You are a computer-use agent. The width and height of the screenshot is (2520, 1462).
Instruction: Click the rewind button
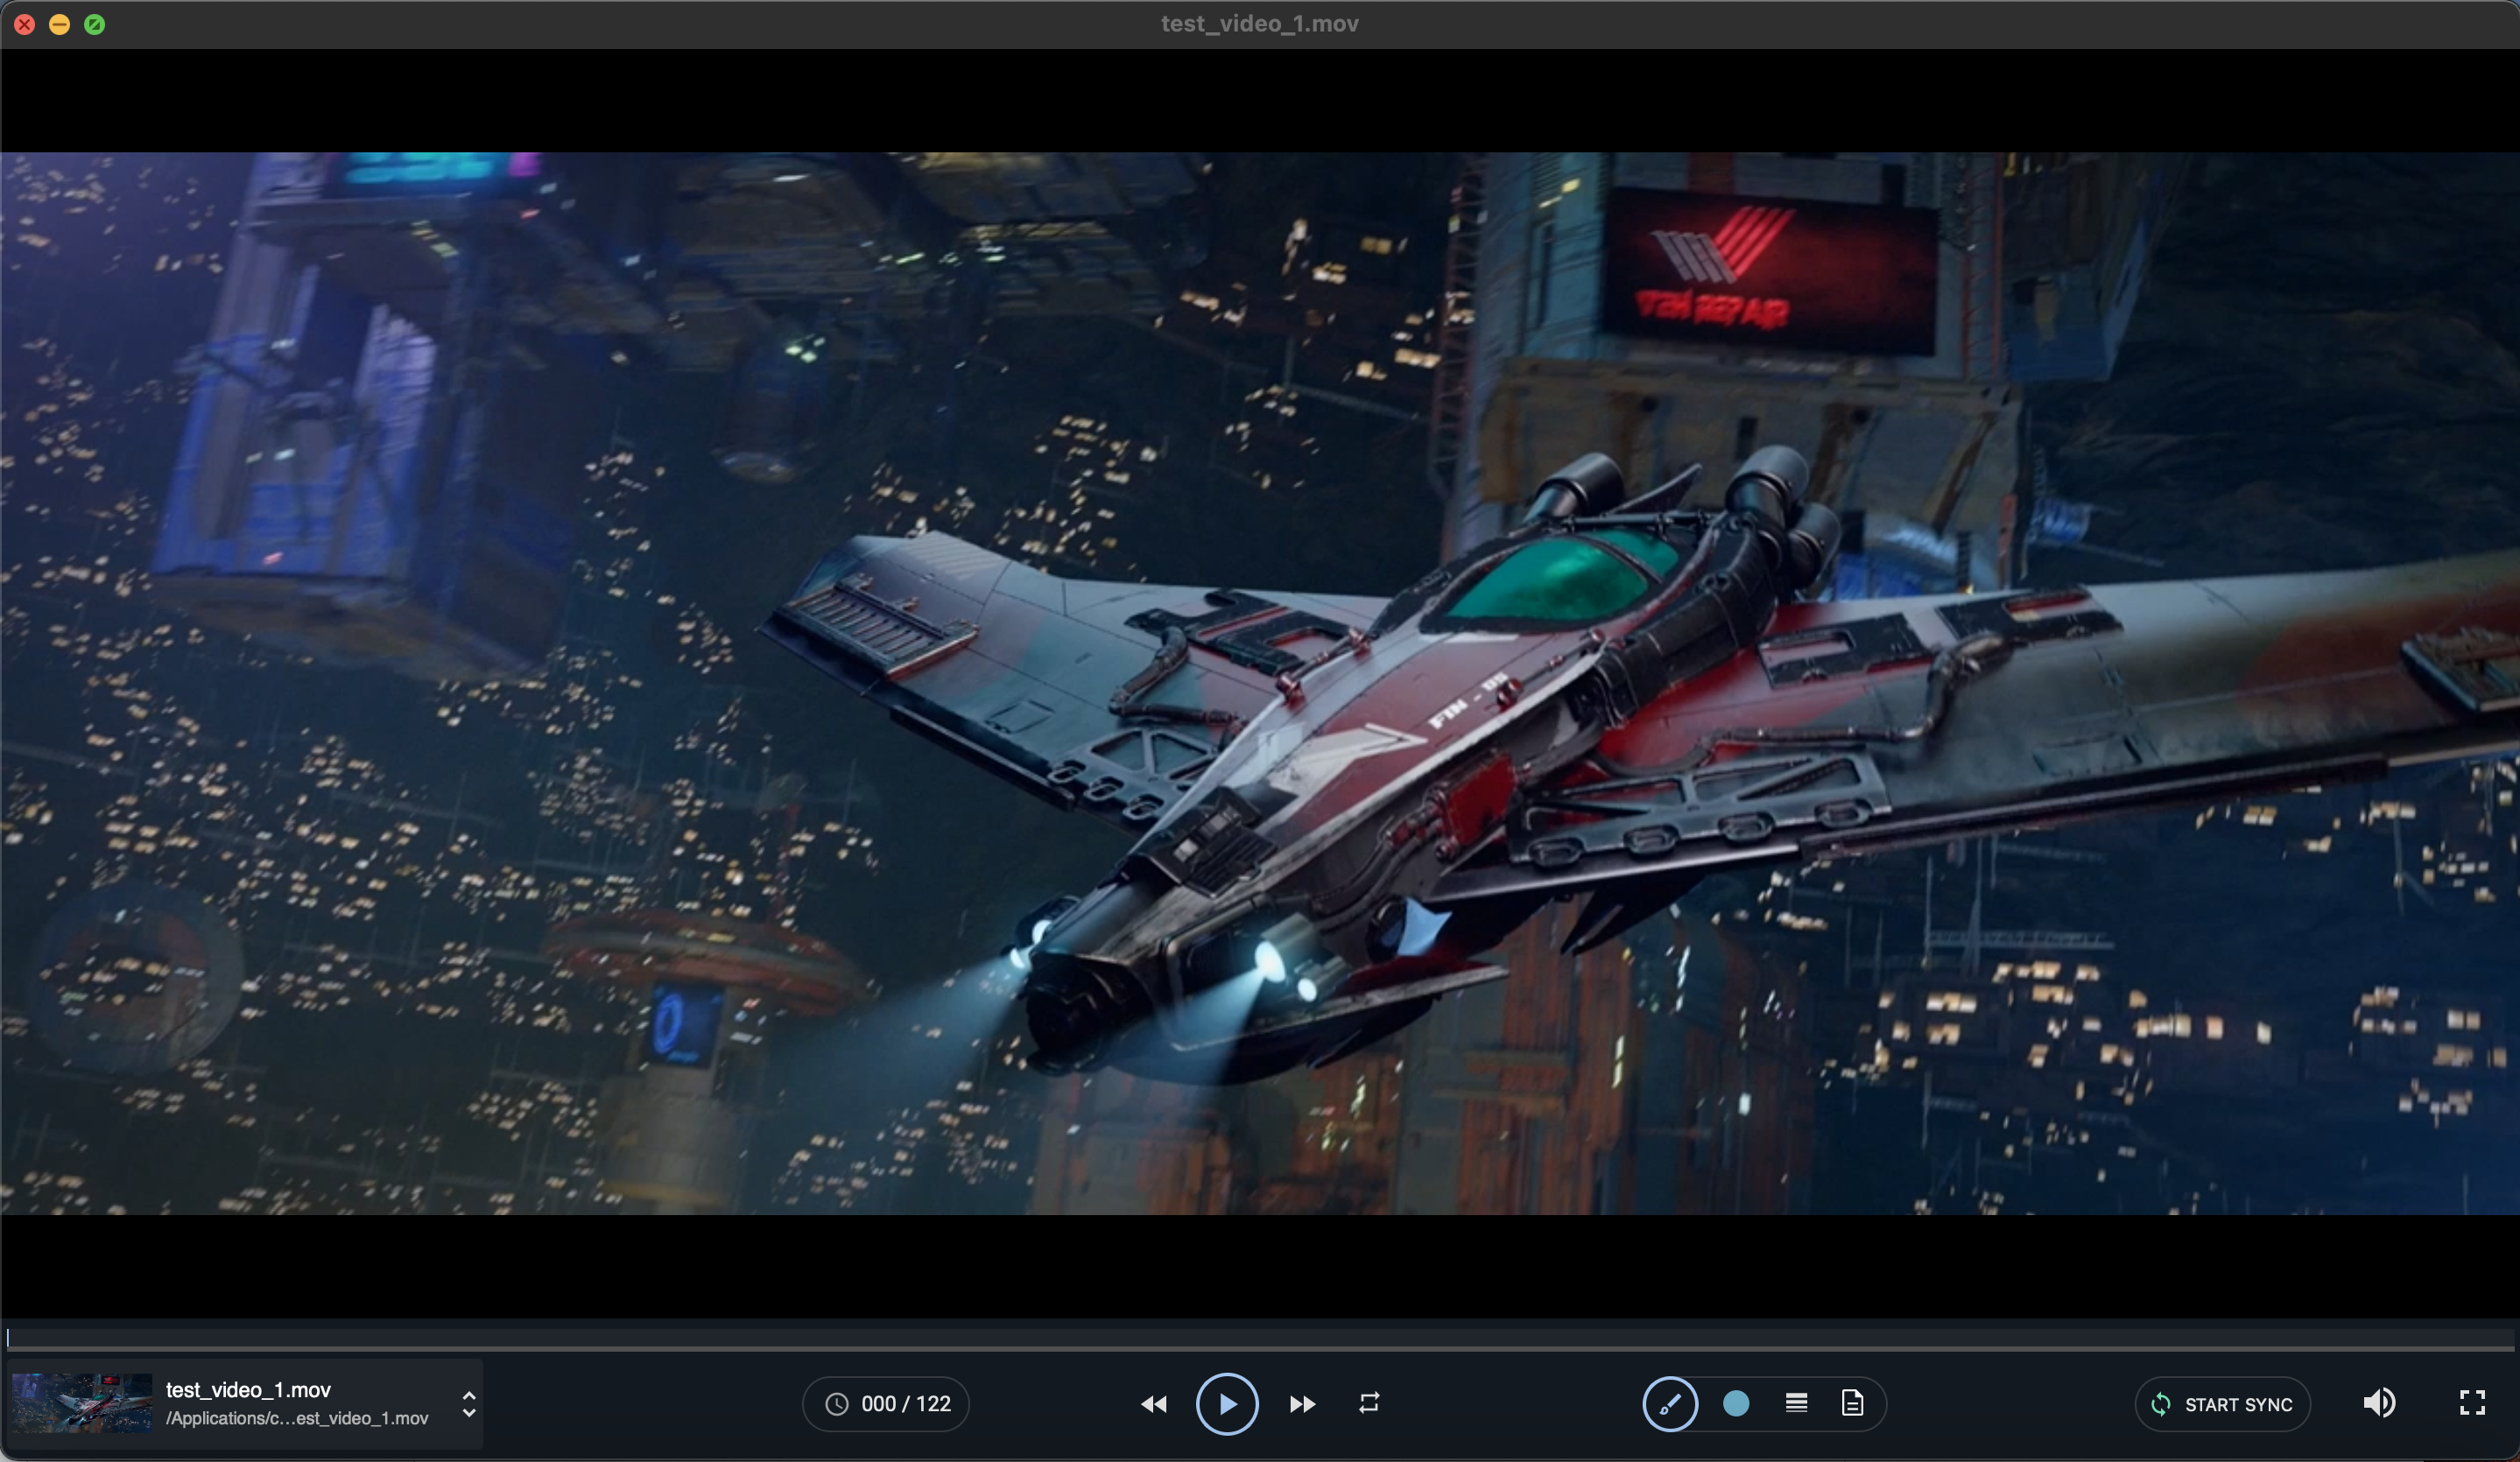1153,1404
